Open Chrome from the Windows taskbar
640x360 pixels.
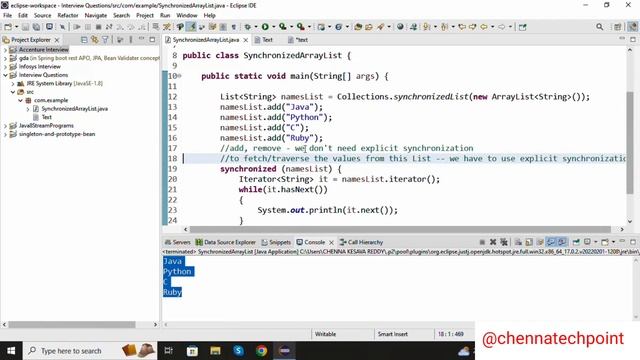(261, 351)
